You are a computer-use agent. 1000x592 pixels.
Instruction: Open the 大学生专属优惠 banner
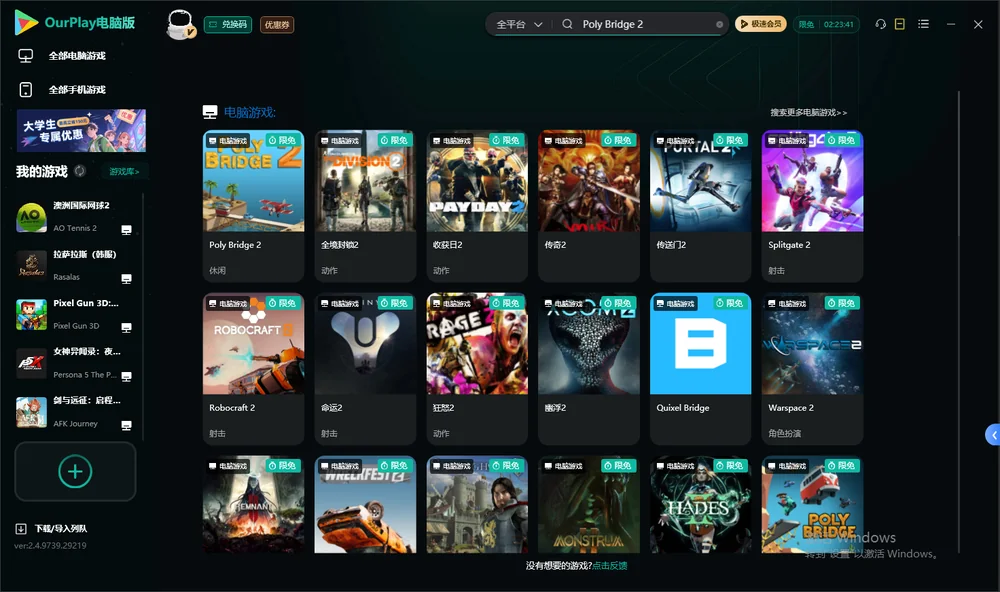coord(81,131)
